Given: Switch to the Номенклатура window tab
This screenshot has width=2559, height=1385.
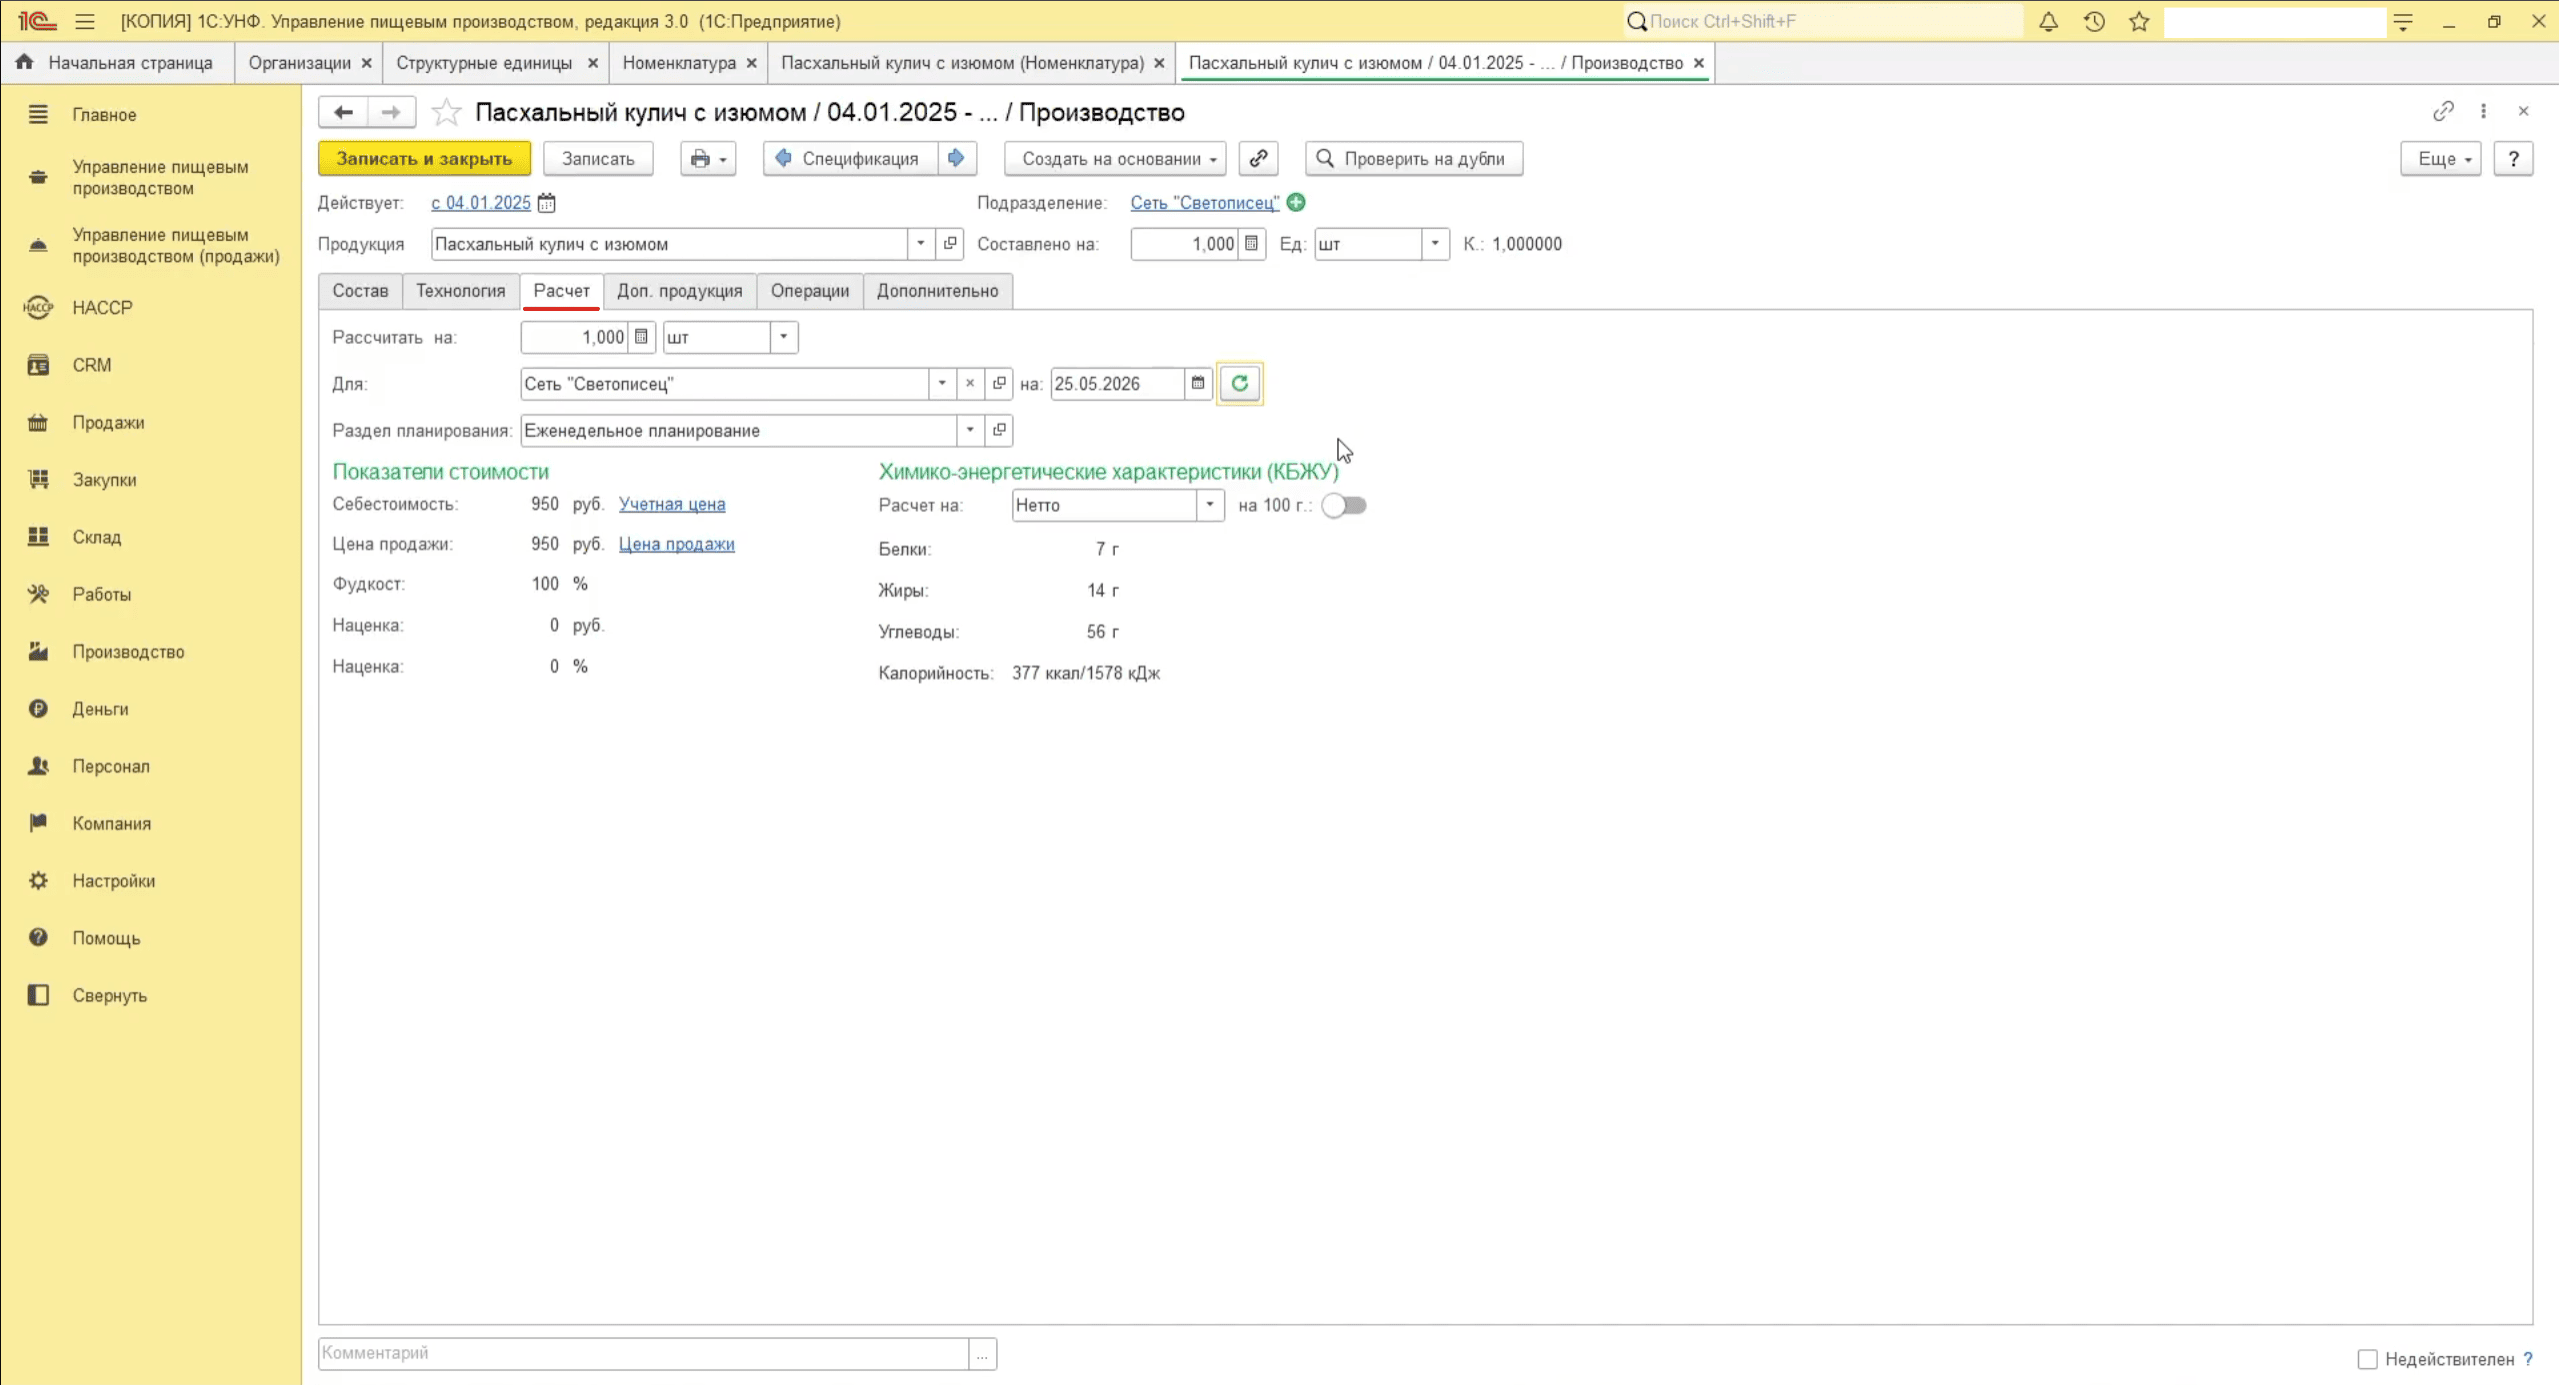Looking at the screenshot, I should [679, 63].
